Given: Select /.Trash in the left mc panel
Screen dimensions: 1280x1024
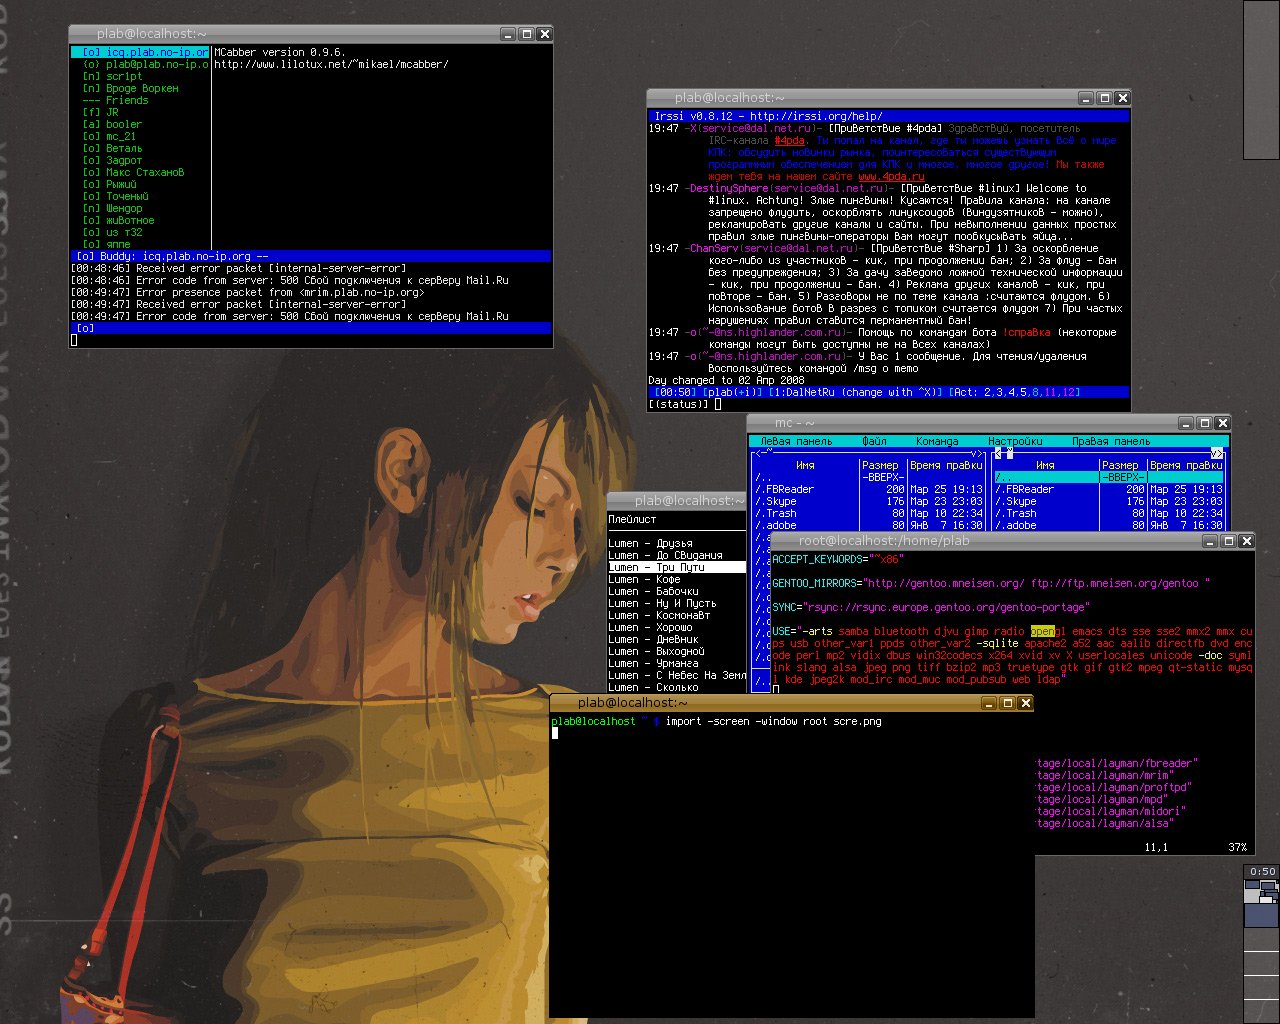Looking at the screenshot, I should [776, 513].
